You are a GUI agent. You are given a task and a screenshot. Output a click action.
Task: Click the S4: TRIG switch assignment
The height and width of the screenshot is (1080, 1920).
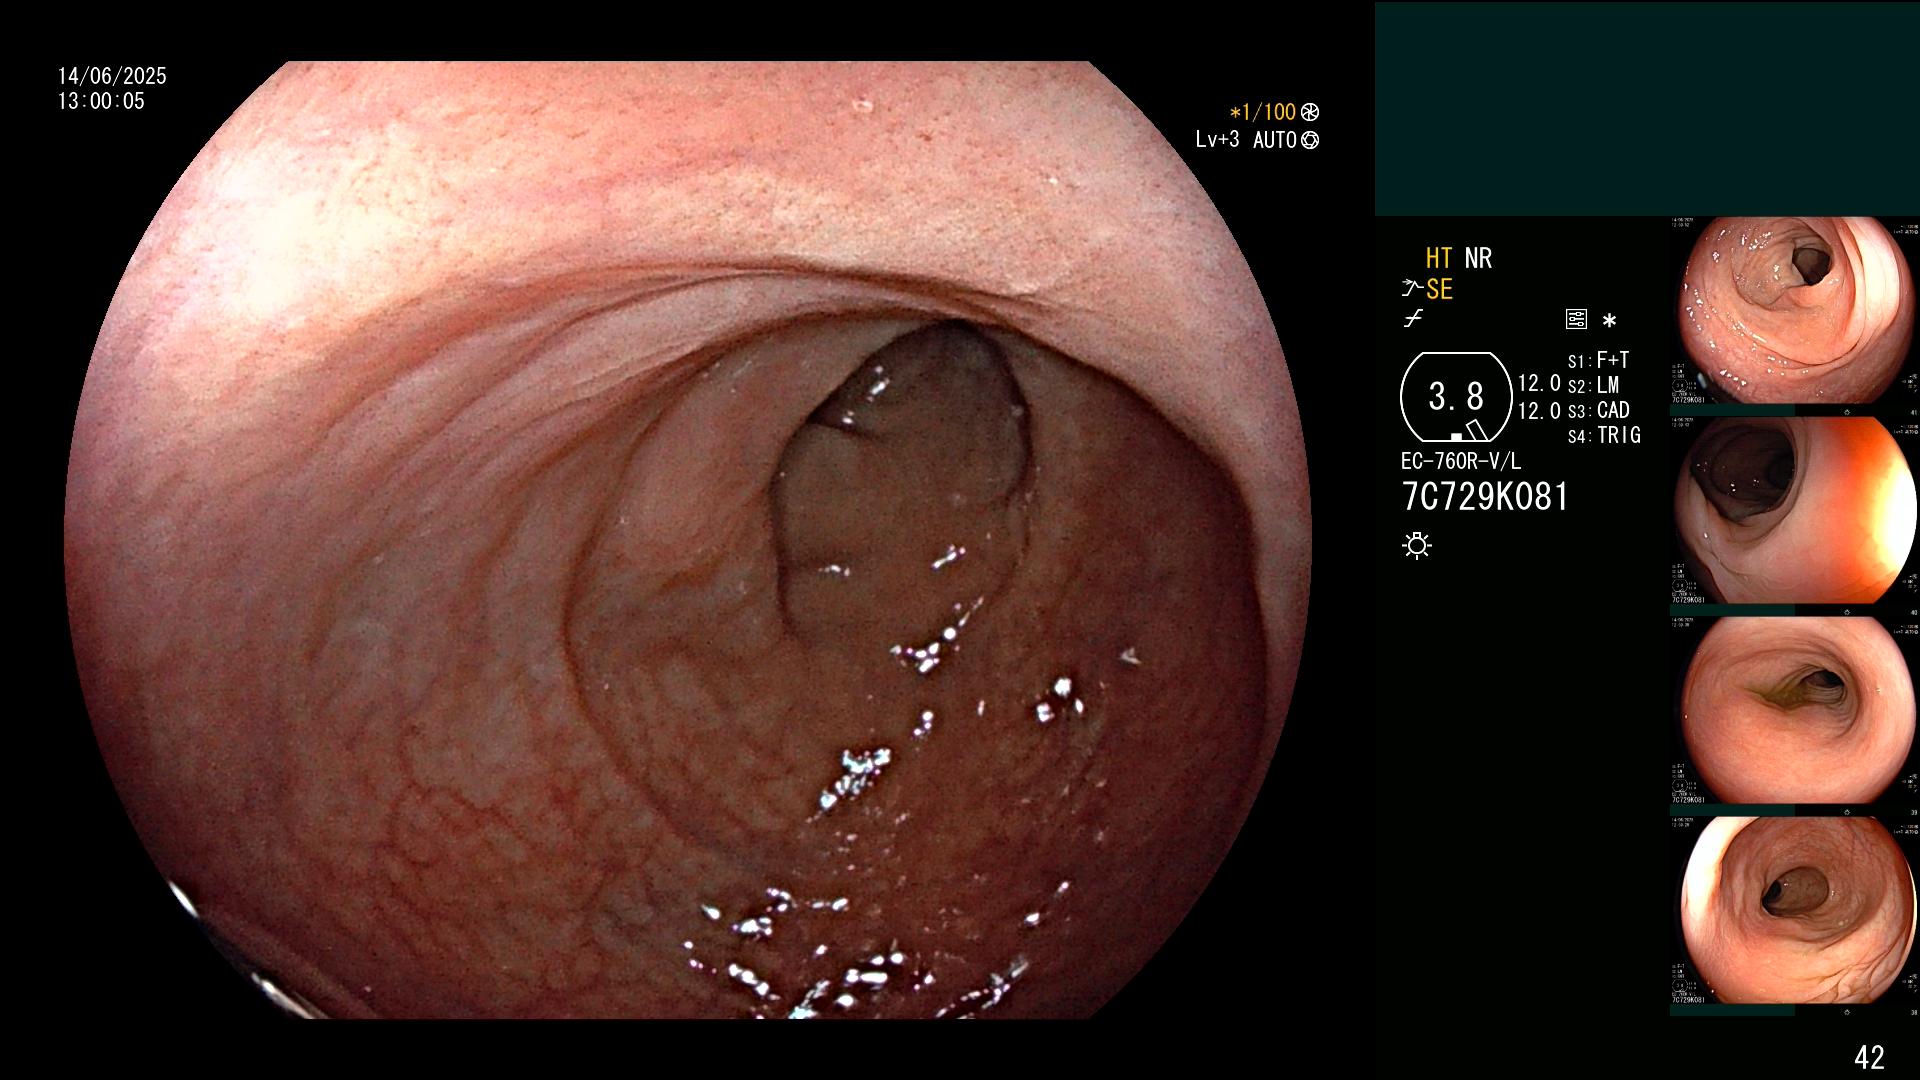pyautogui.click(x=1604, y=435)
